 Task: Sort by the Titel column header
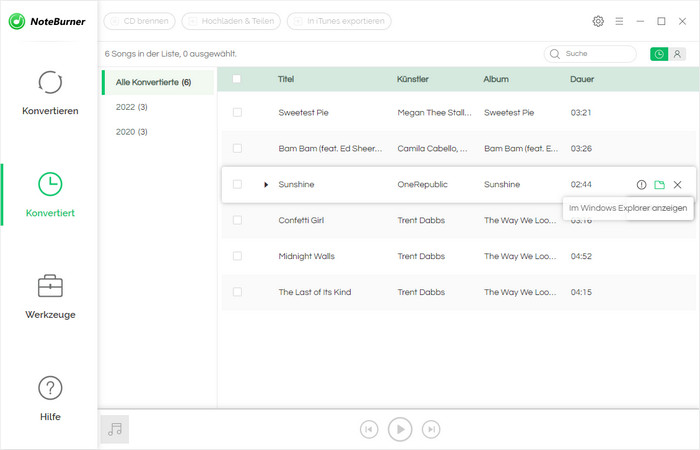(x=286, y=79)
